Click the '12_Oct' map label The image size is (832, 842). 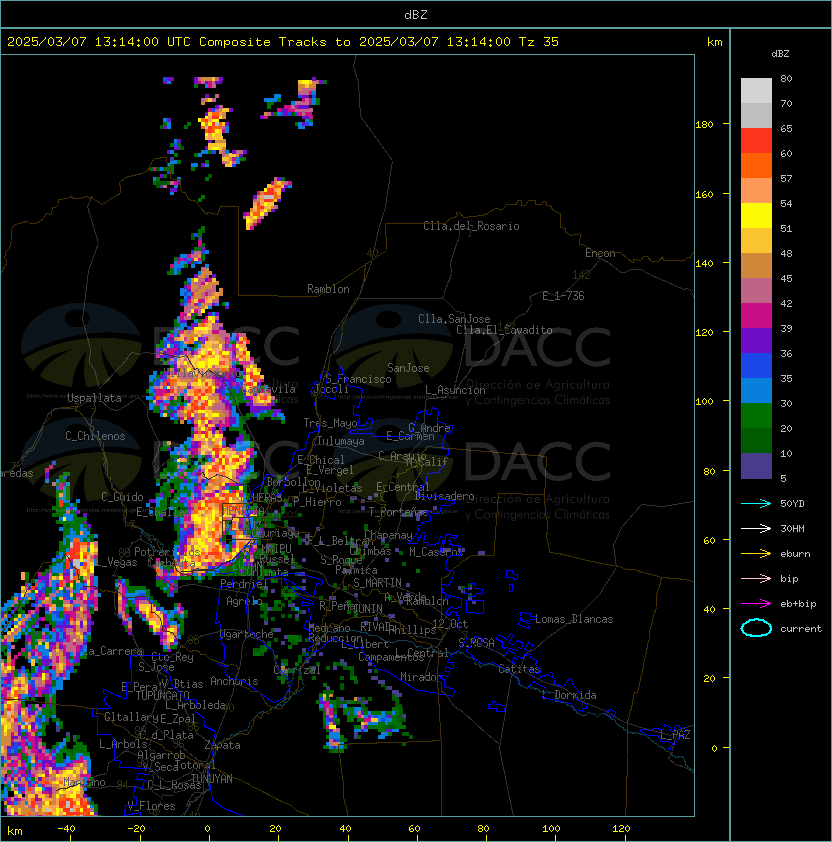point(450,624)
